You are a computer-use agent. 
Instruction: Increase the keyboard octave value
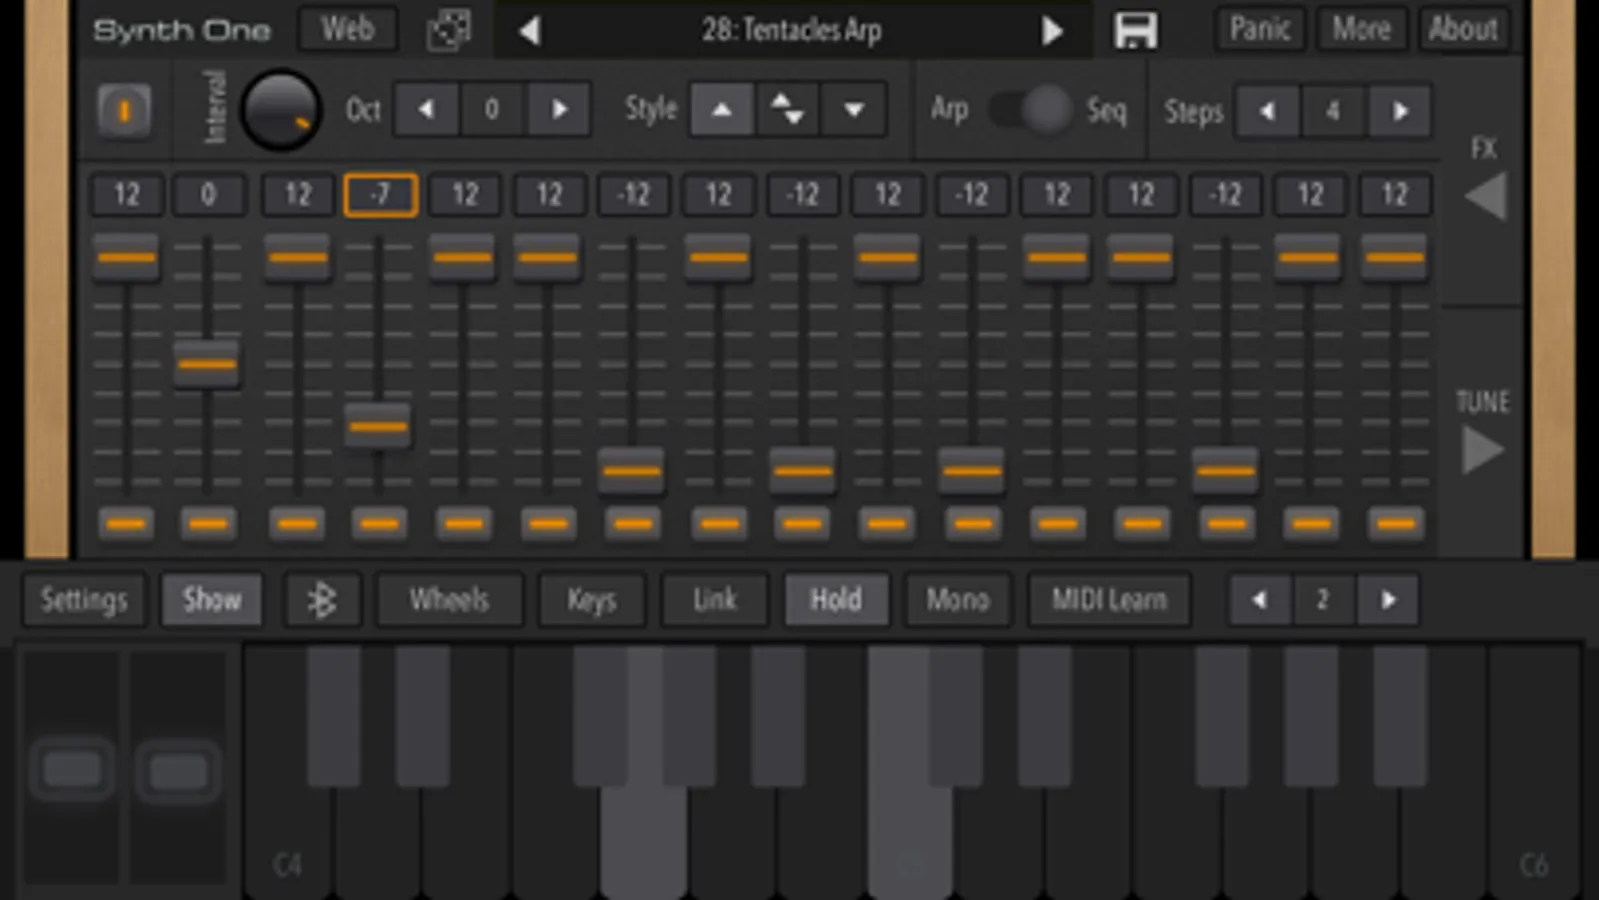[x=1387, y=600]
